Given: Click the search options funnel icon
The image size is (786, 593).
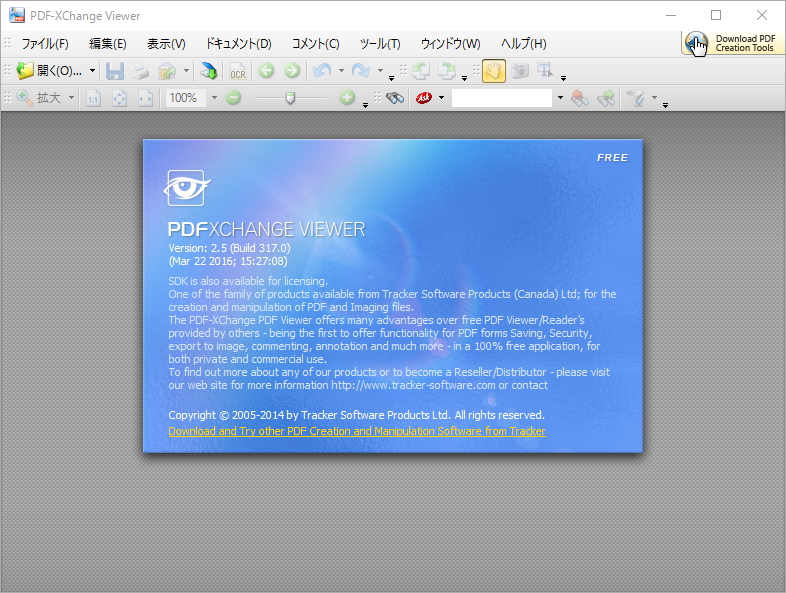Looking at the screenshot, I should (636, 98).
